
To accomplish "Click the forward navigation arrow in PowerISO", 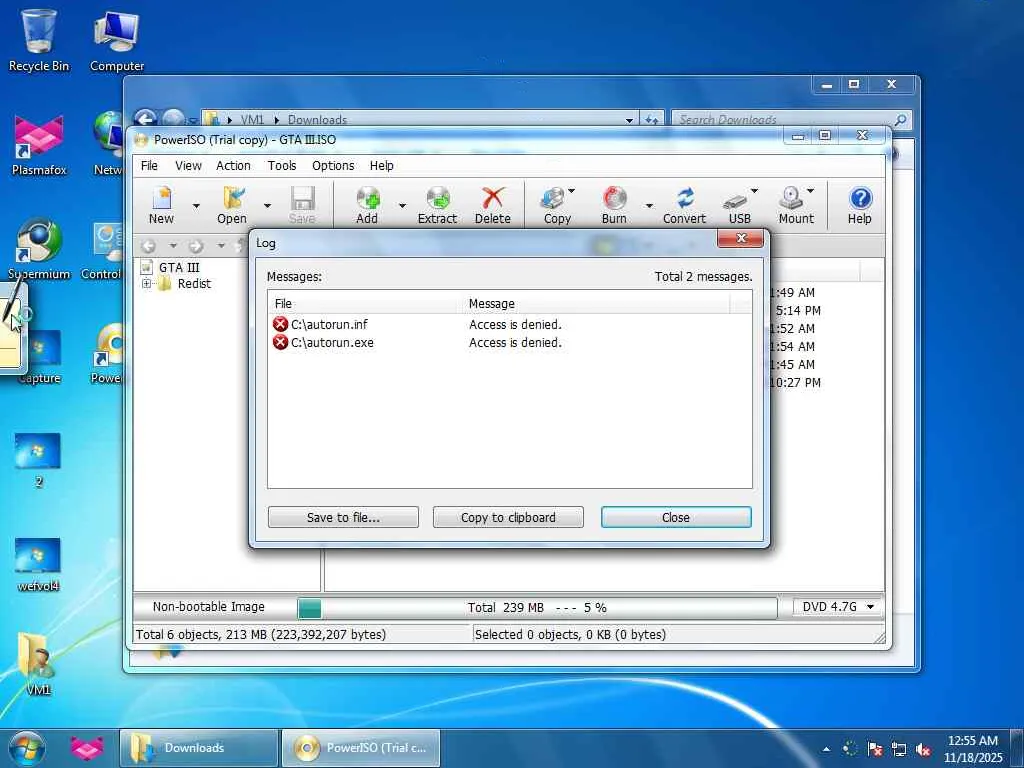I will pos(196,246).
